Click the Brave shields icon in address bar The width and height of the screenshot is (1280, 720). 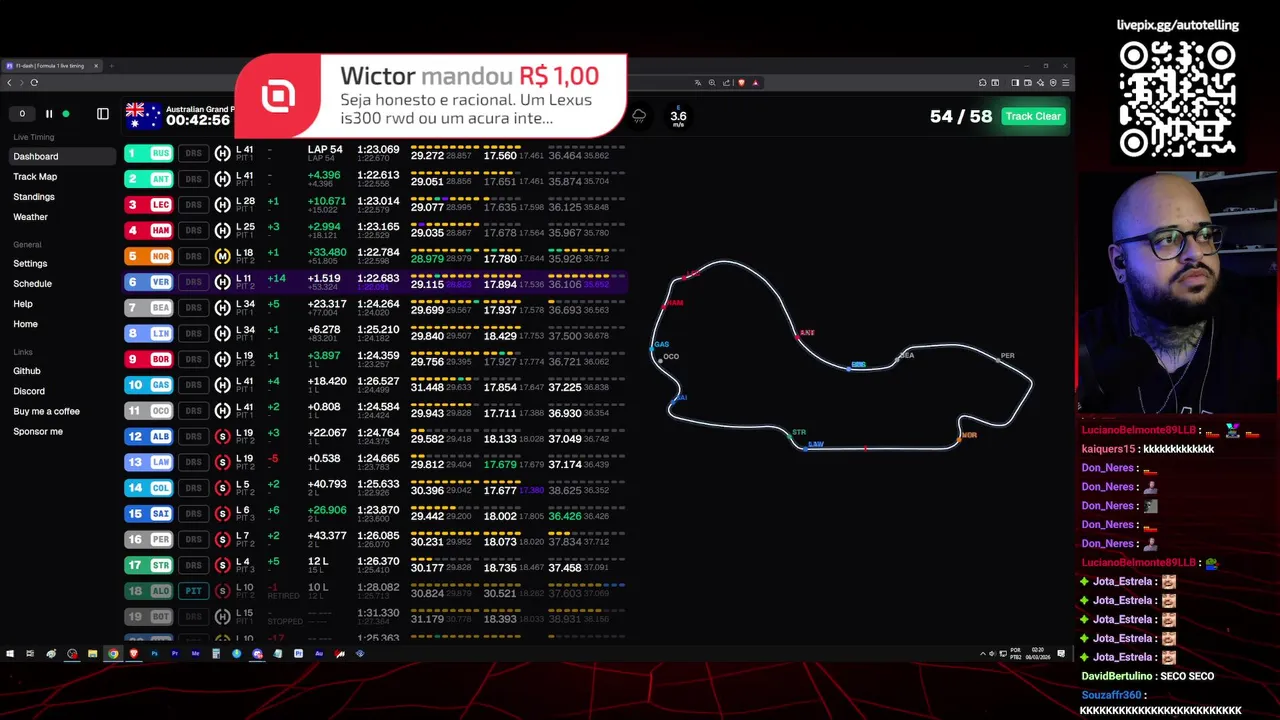(741, 82)
